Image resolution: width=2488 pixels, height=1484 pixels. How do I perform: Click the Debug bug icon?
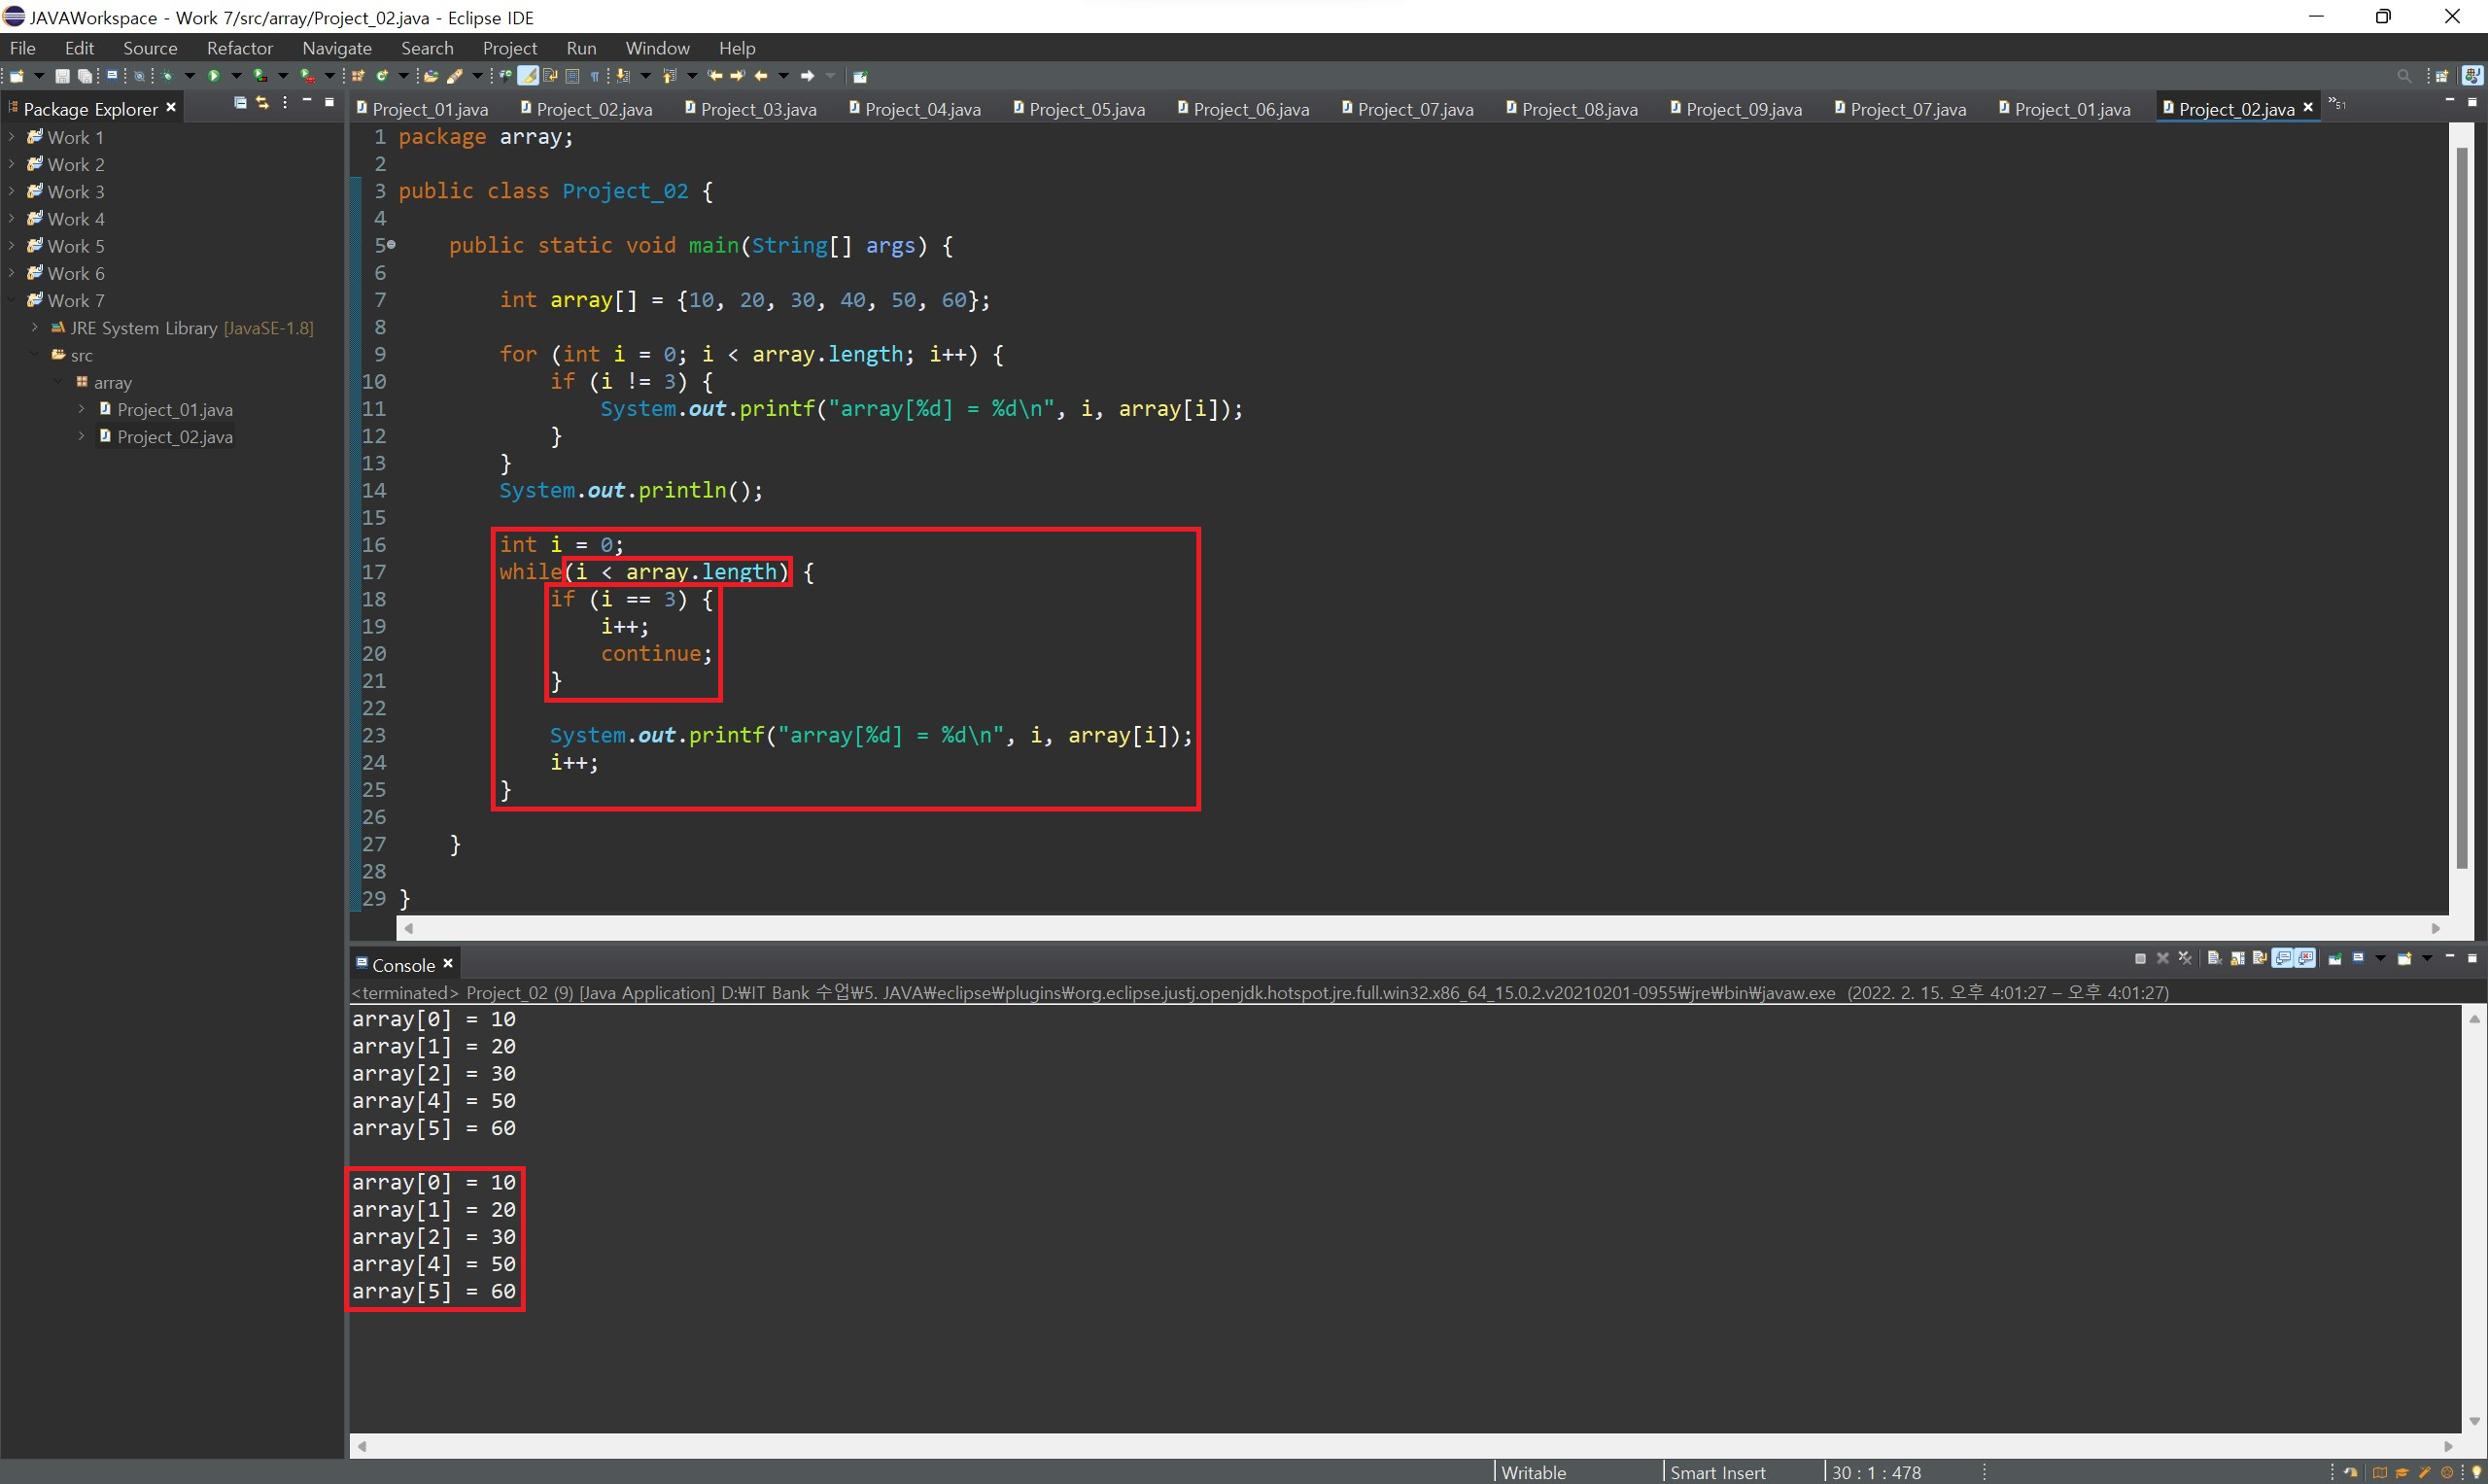(x=167, y=76)
